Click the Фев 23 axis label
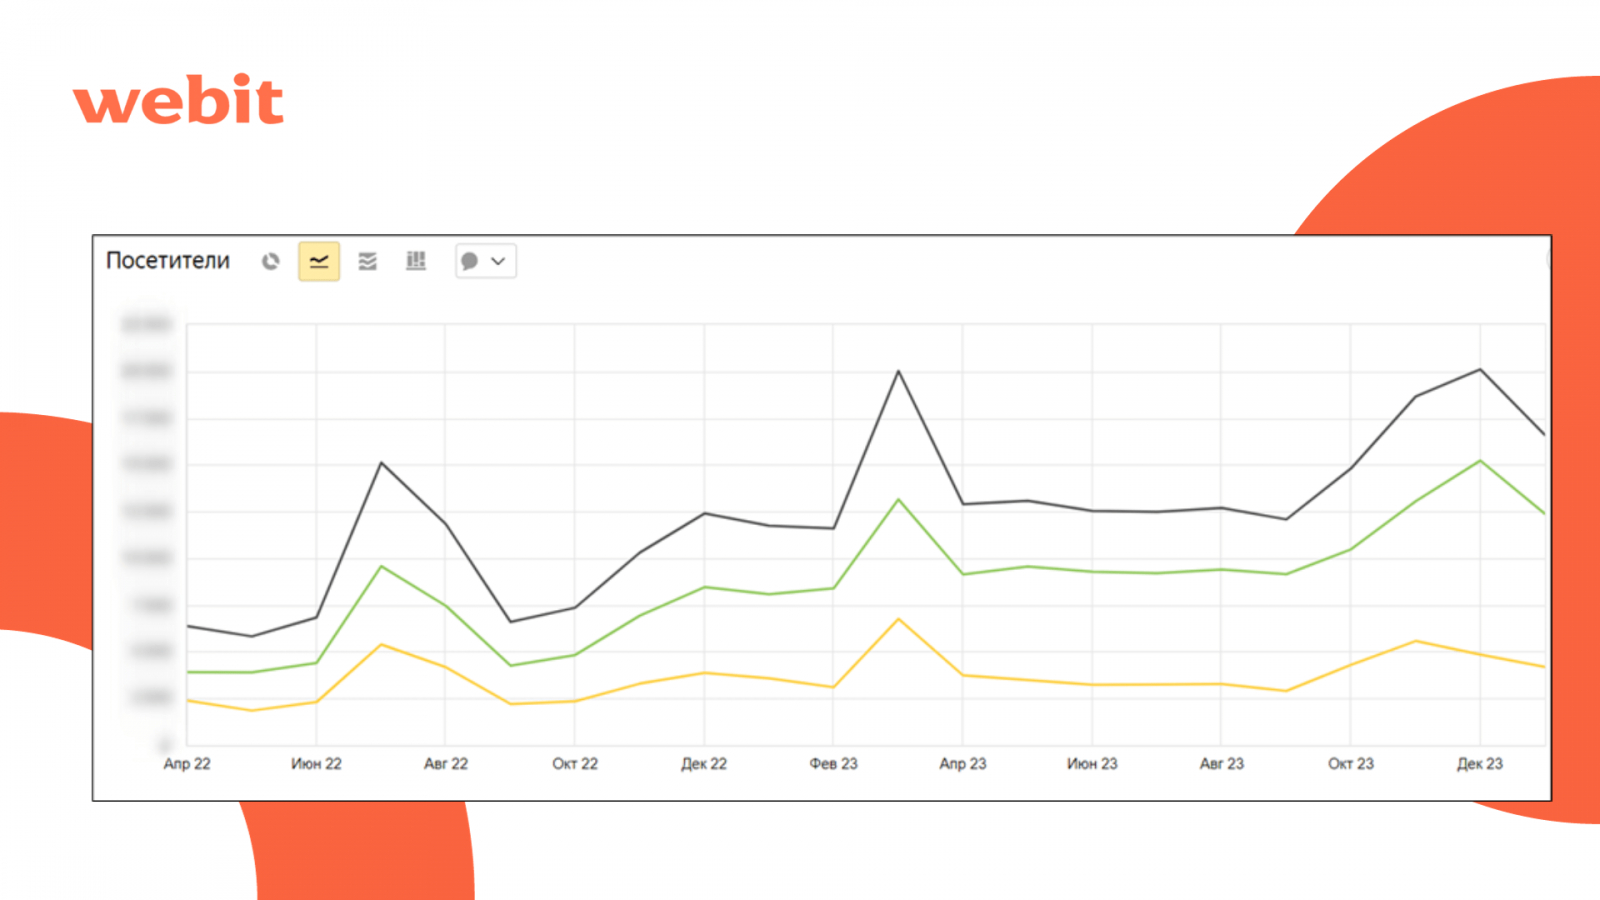 (x=833, y=764)
